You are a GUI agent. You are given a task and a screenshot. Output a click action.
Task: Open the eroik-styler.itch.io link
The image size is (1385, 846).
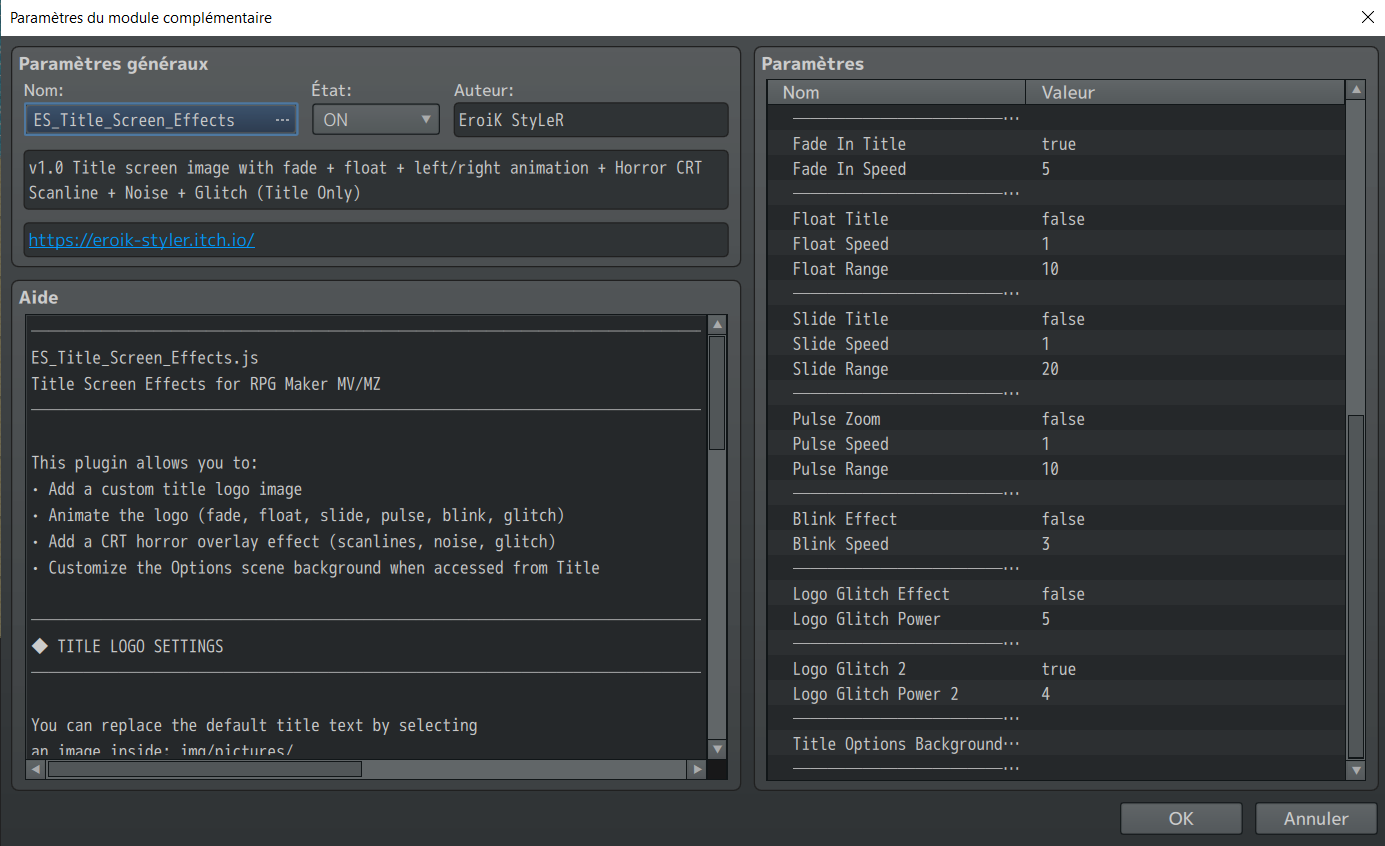(142, 240)
